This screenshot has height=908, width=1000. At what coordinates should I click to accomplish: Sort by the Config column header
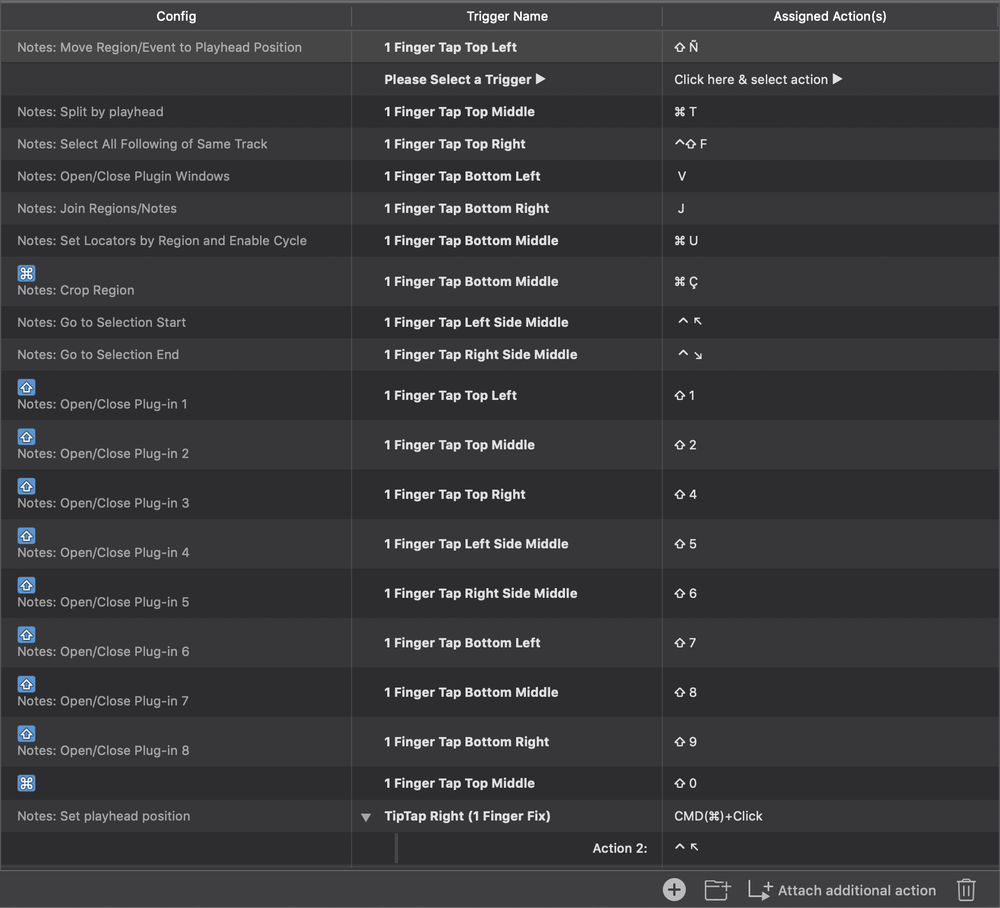(x=176, y=16)
